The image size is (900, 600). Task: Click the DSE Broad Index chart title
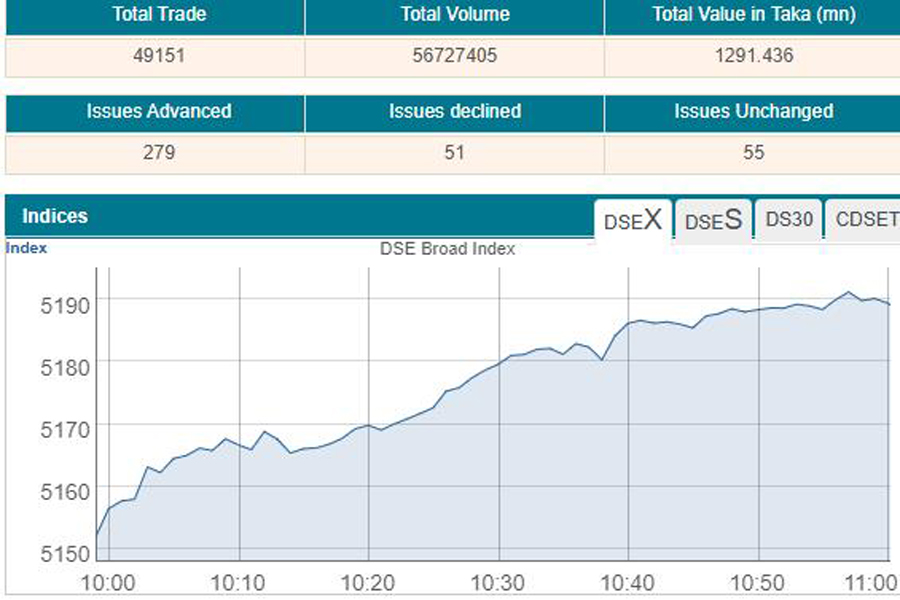tap(447, 249)
